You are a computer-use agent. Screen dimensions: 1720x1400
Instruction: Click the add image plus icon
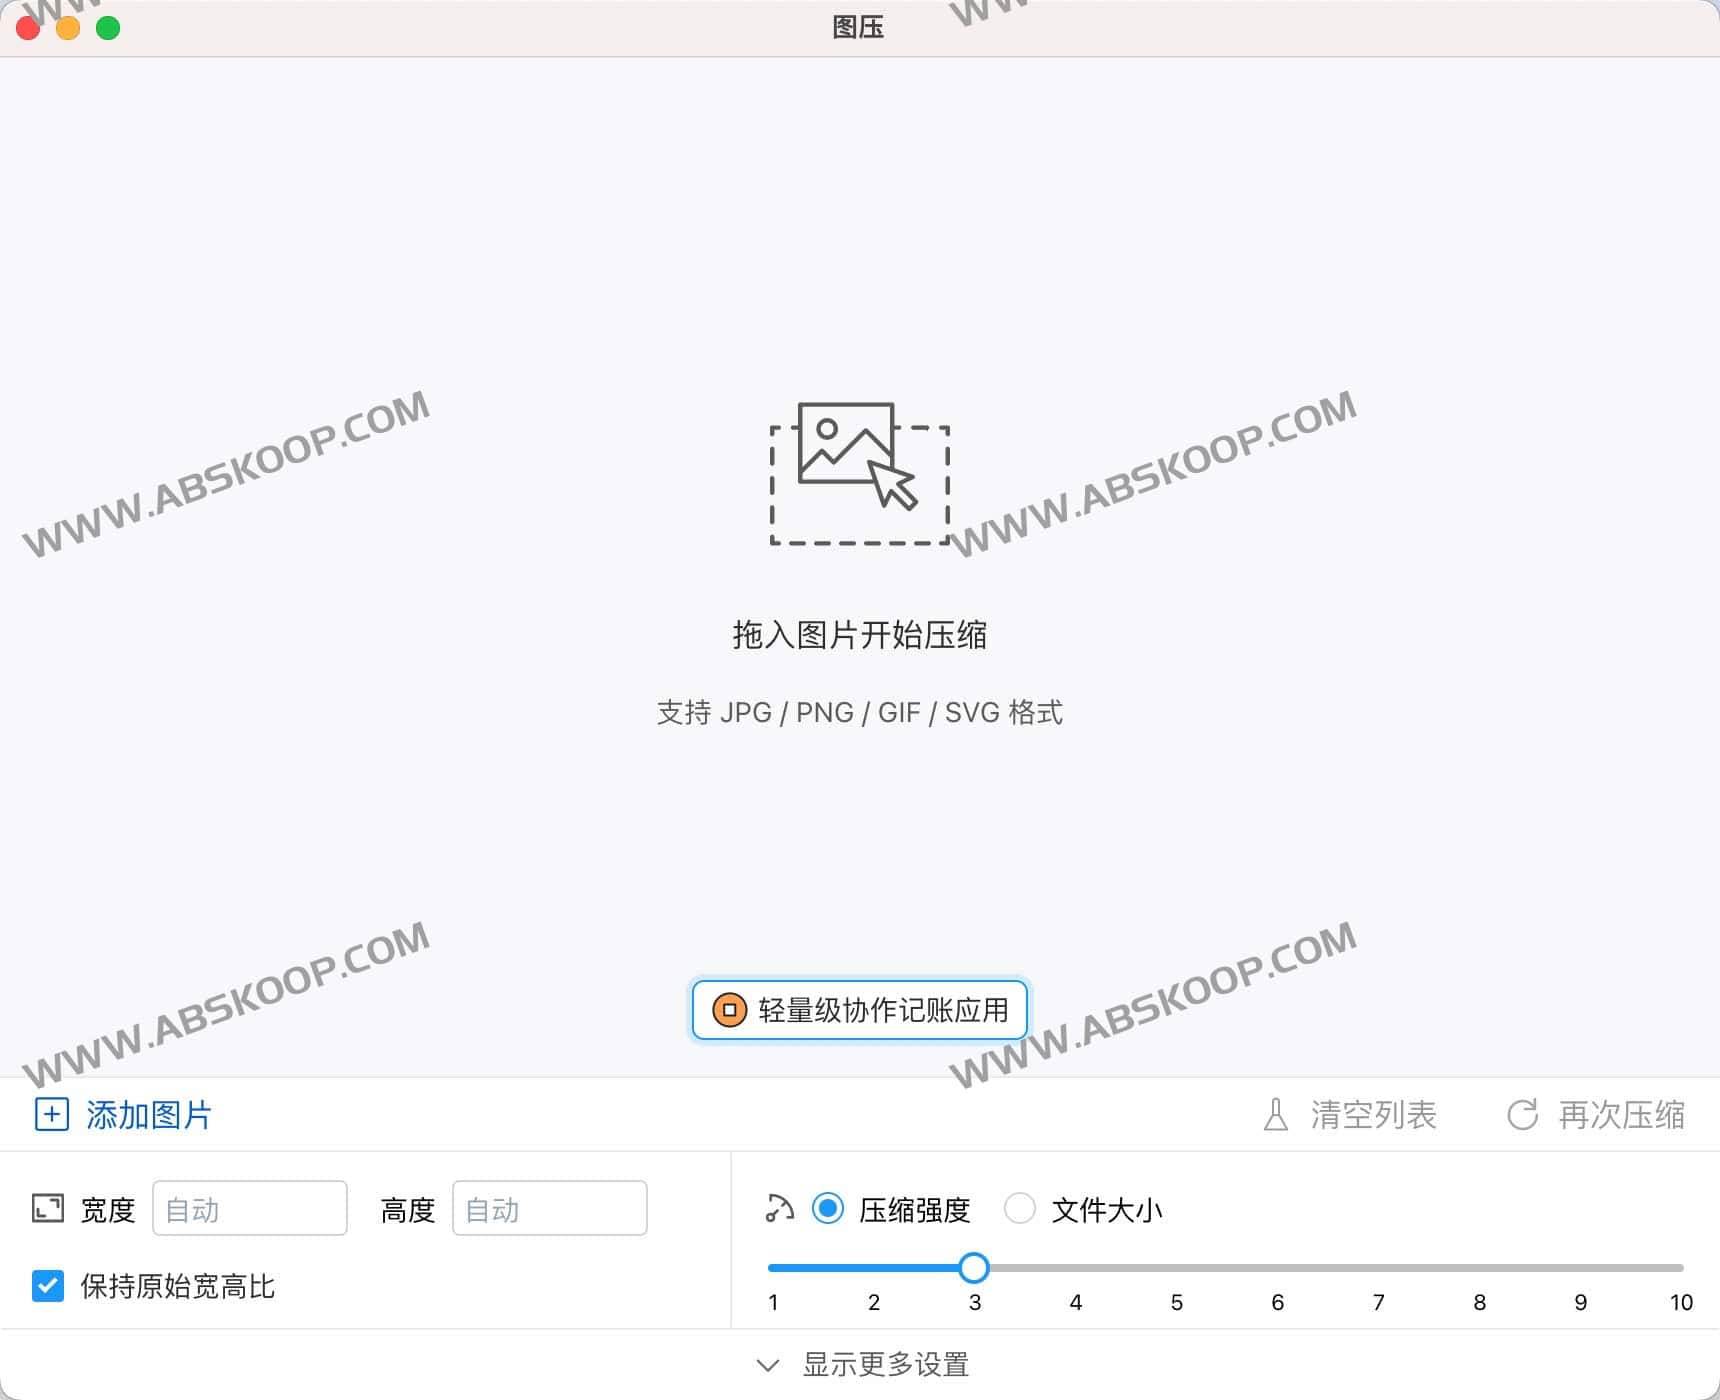point(50,1114)
